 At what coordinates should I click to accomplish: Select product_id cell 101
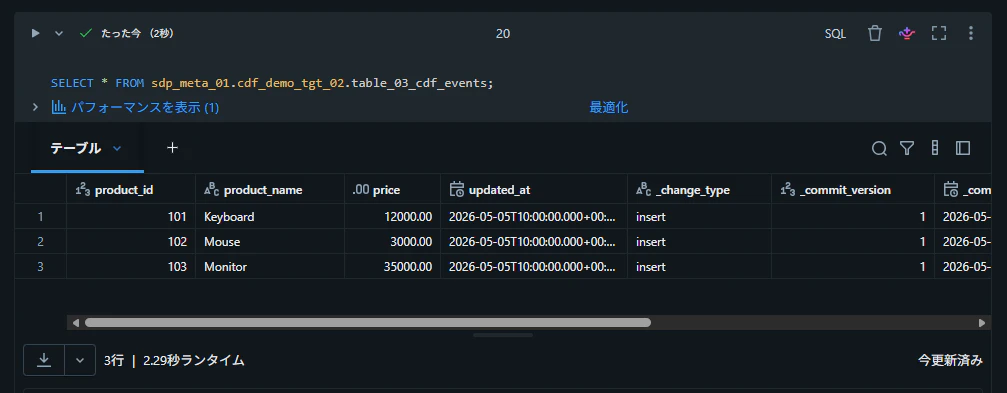tap(131, 217)
